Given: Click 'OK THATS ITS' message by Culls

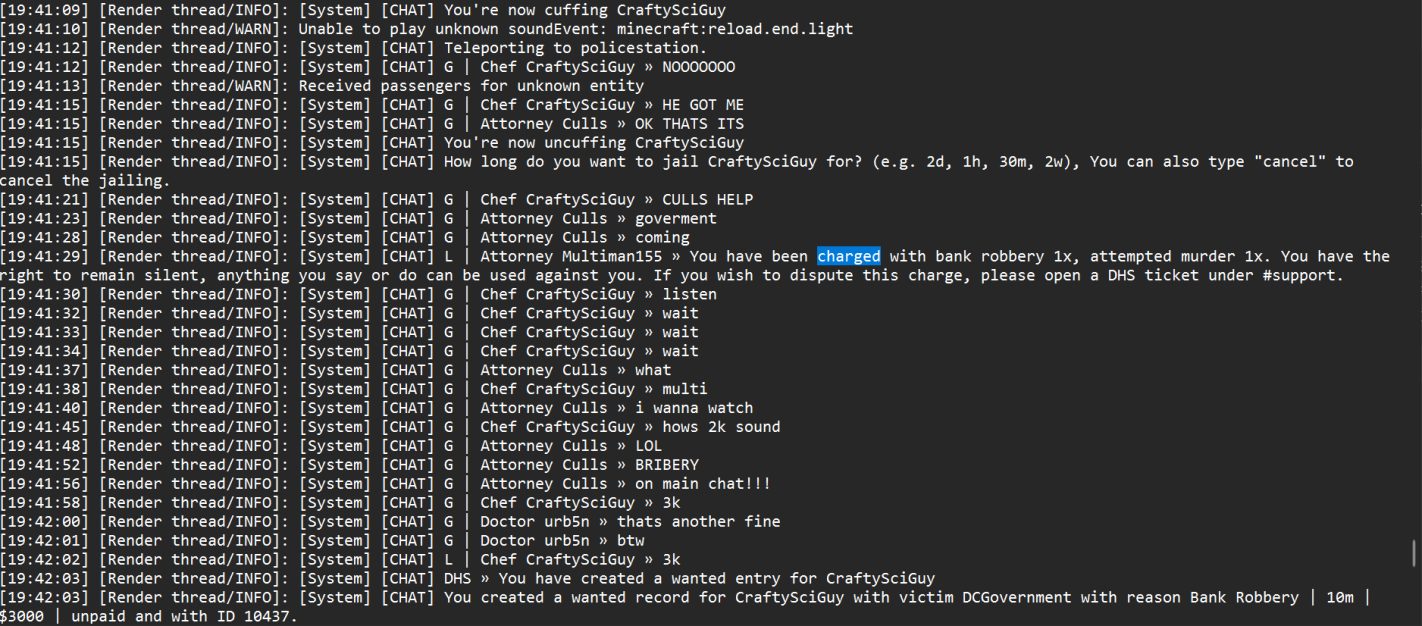Looking at the screenshot, I should (689, 124).
